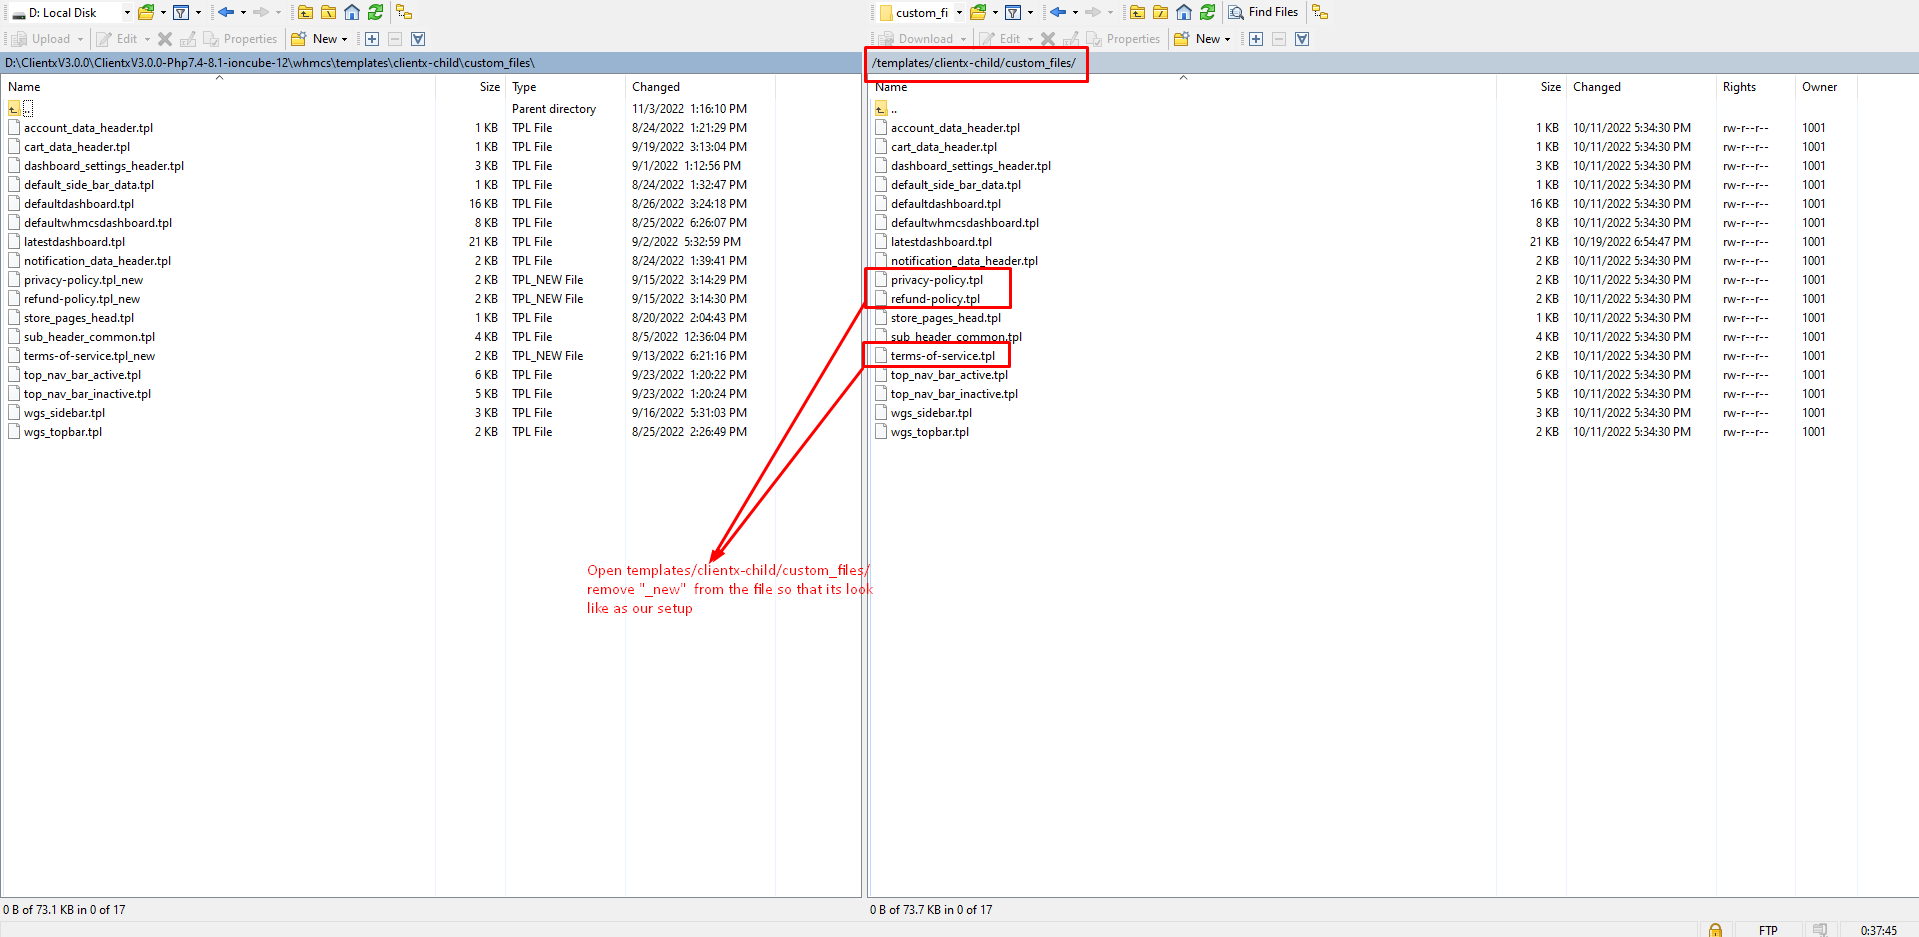The image size is (1919, 937).
Task: Click the lock icon in the status bar
Action: click(1715, 930)
